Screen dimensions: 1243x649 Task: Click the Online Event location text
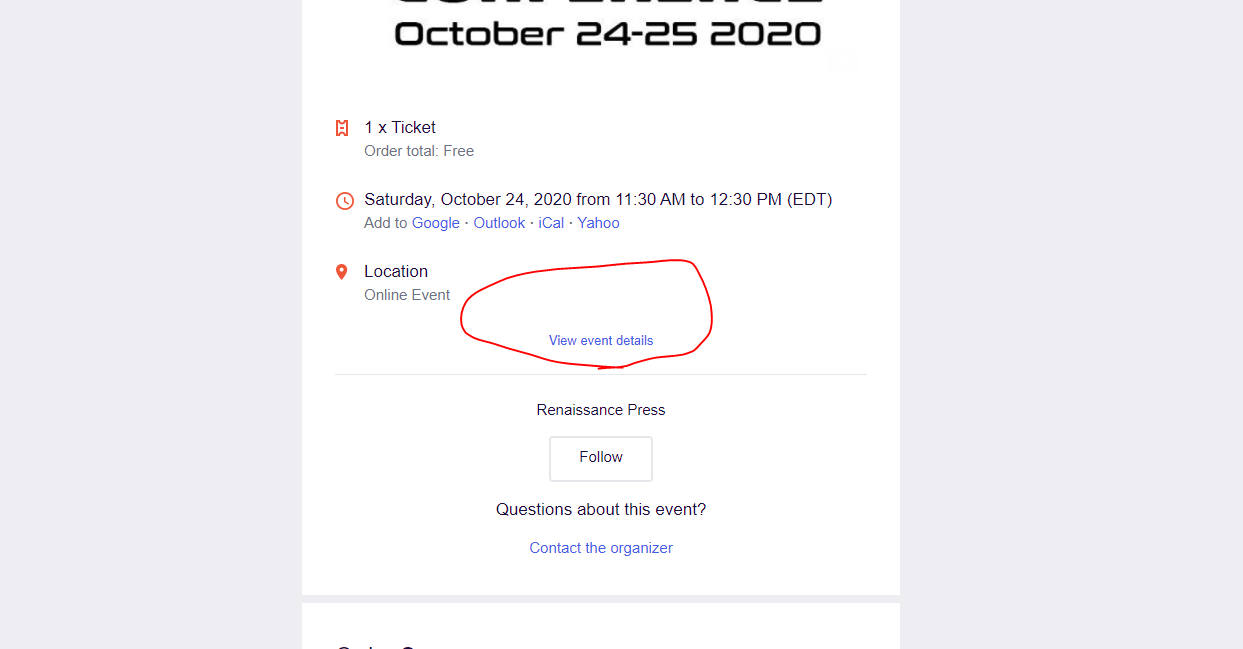407,294
